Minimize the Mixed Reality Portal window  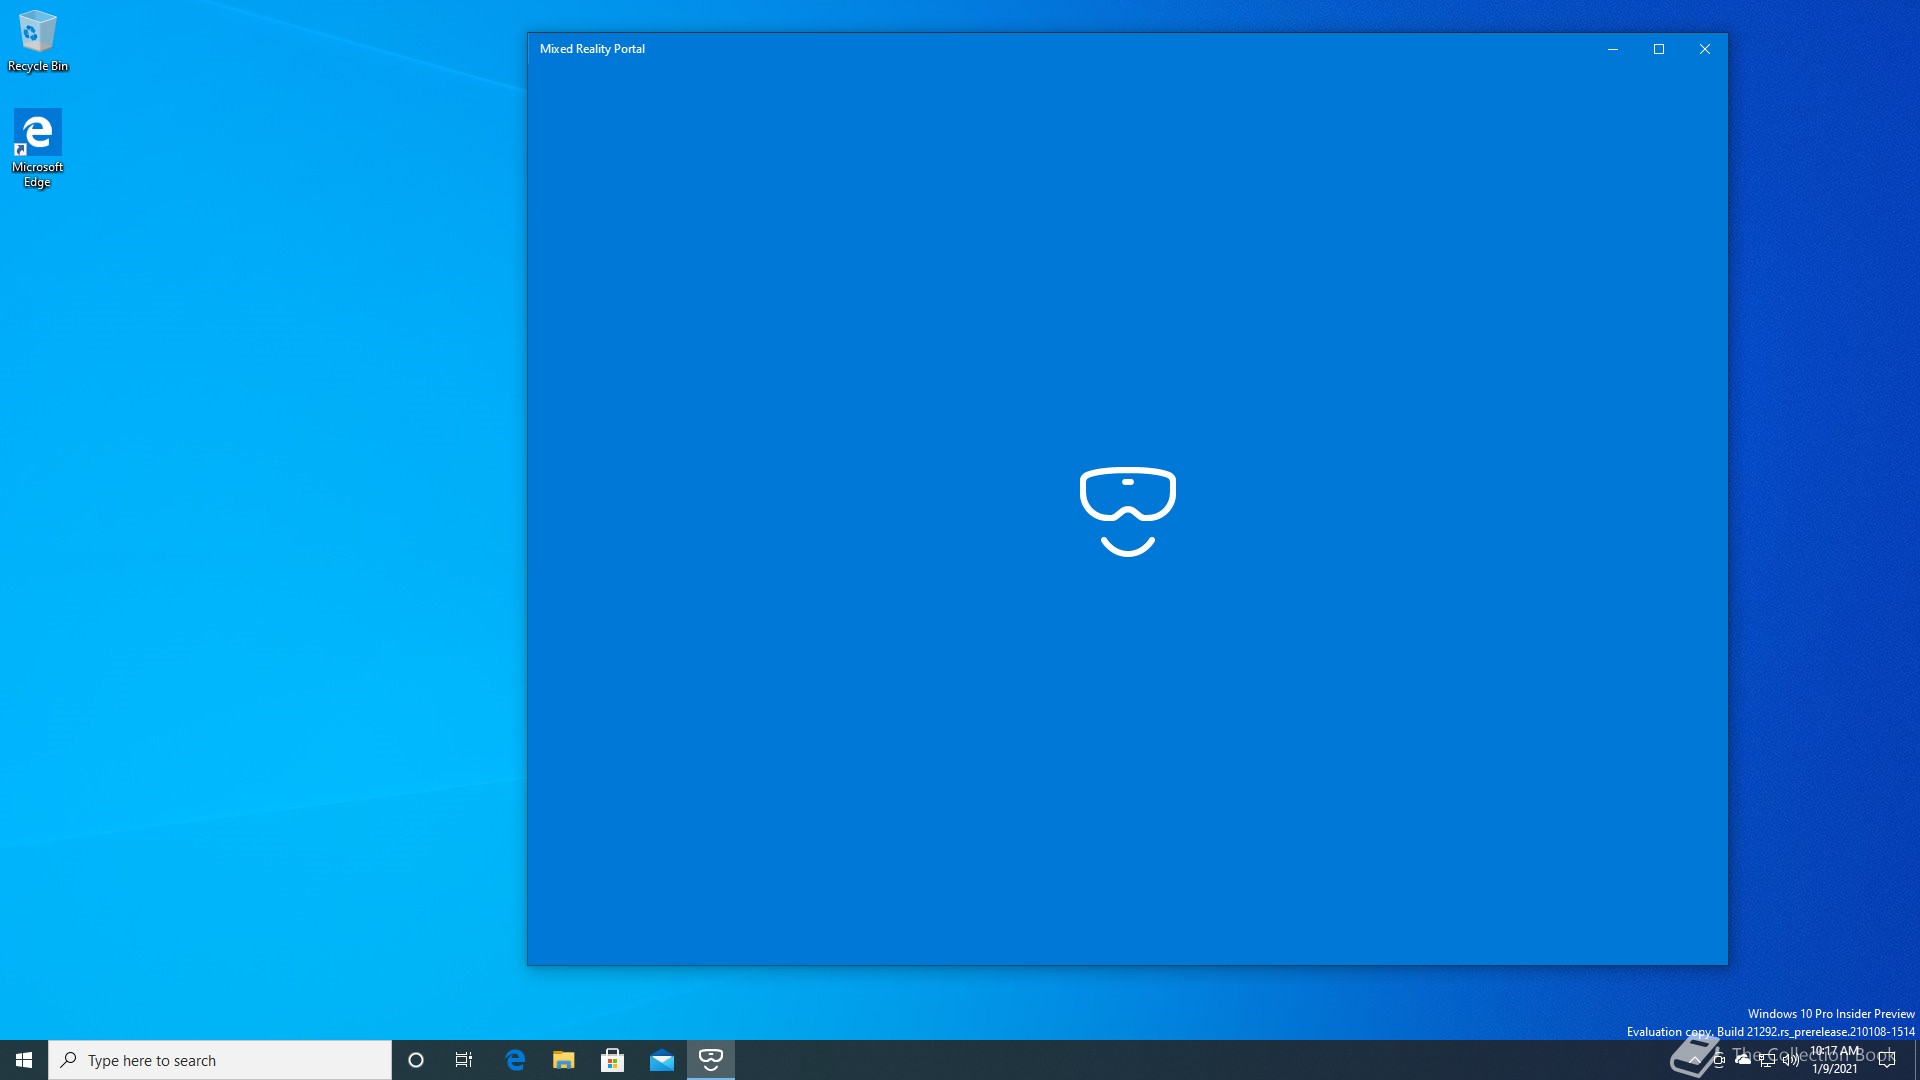pos(1613,49)
